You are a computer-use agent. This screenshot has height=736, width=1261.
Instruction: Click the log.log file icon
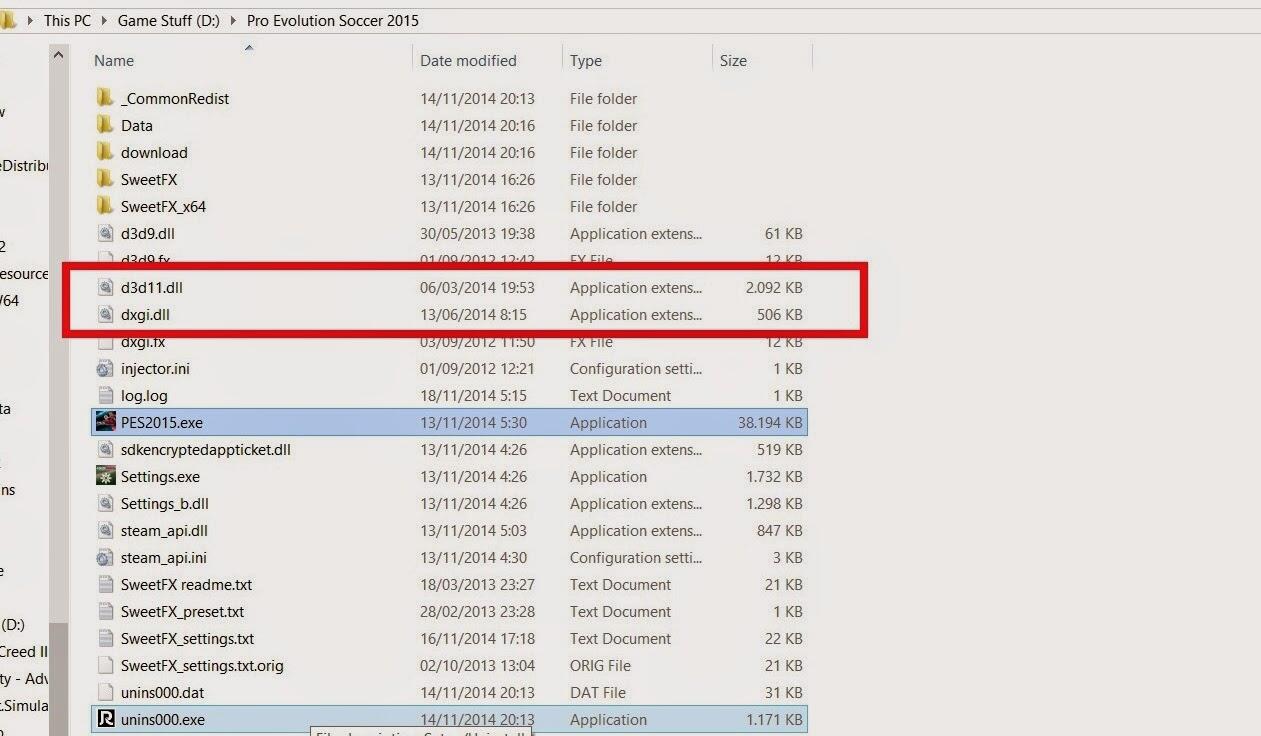click(105, 395)
